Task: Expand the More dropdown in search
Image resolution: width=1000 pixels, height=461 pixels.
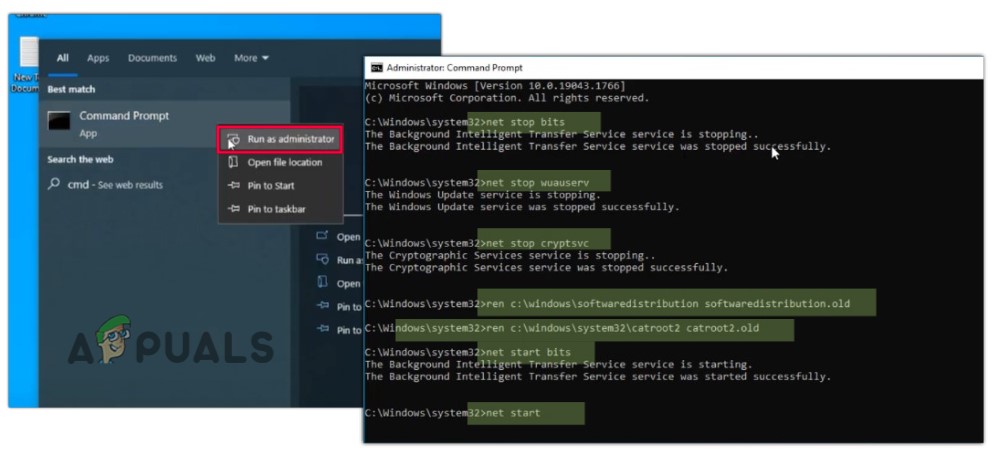Action: 251,58
